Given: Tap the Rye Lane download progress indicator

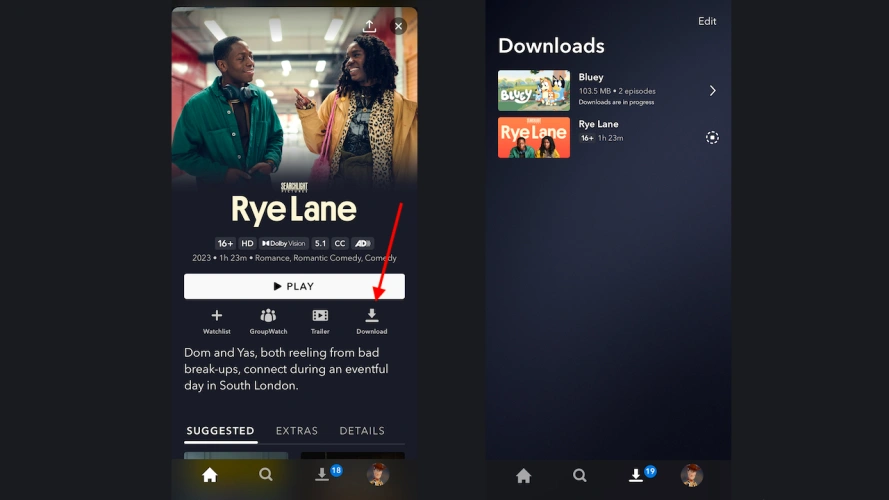Looking at the screenshot, I should [712, 138].
